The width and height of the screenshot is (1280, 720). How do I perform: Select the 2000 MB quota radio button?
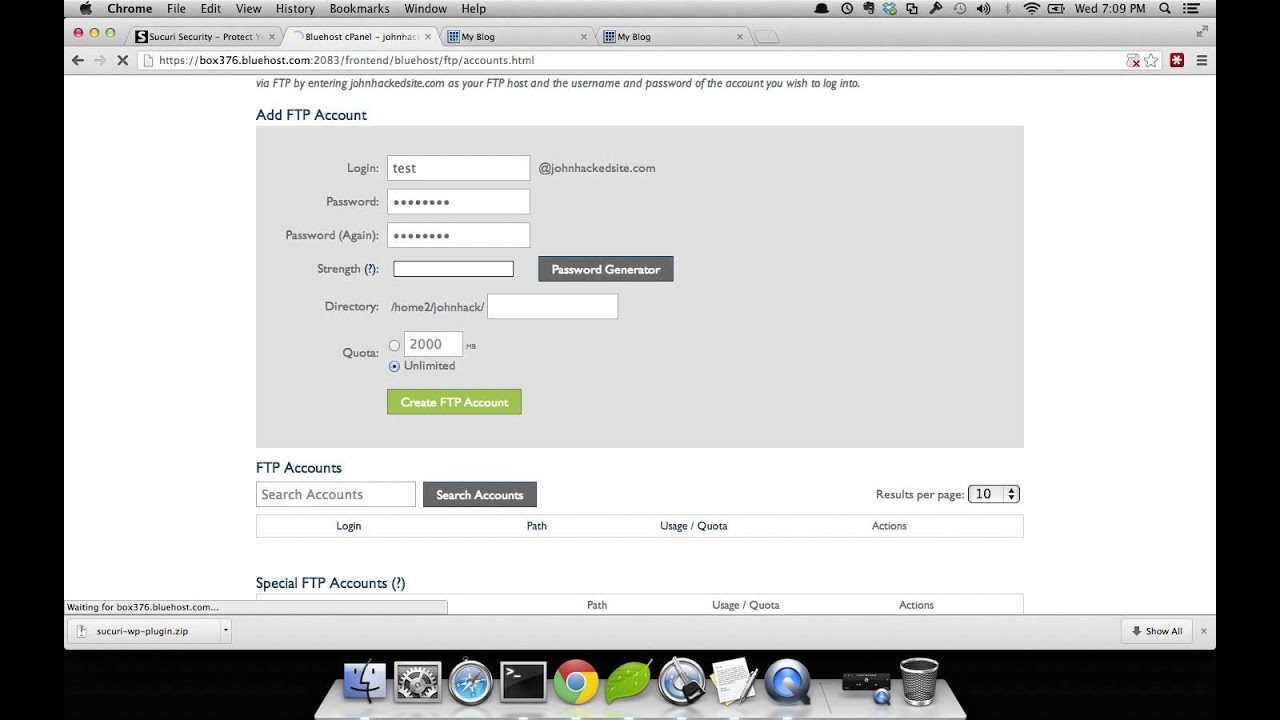[394, 346]
